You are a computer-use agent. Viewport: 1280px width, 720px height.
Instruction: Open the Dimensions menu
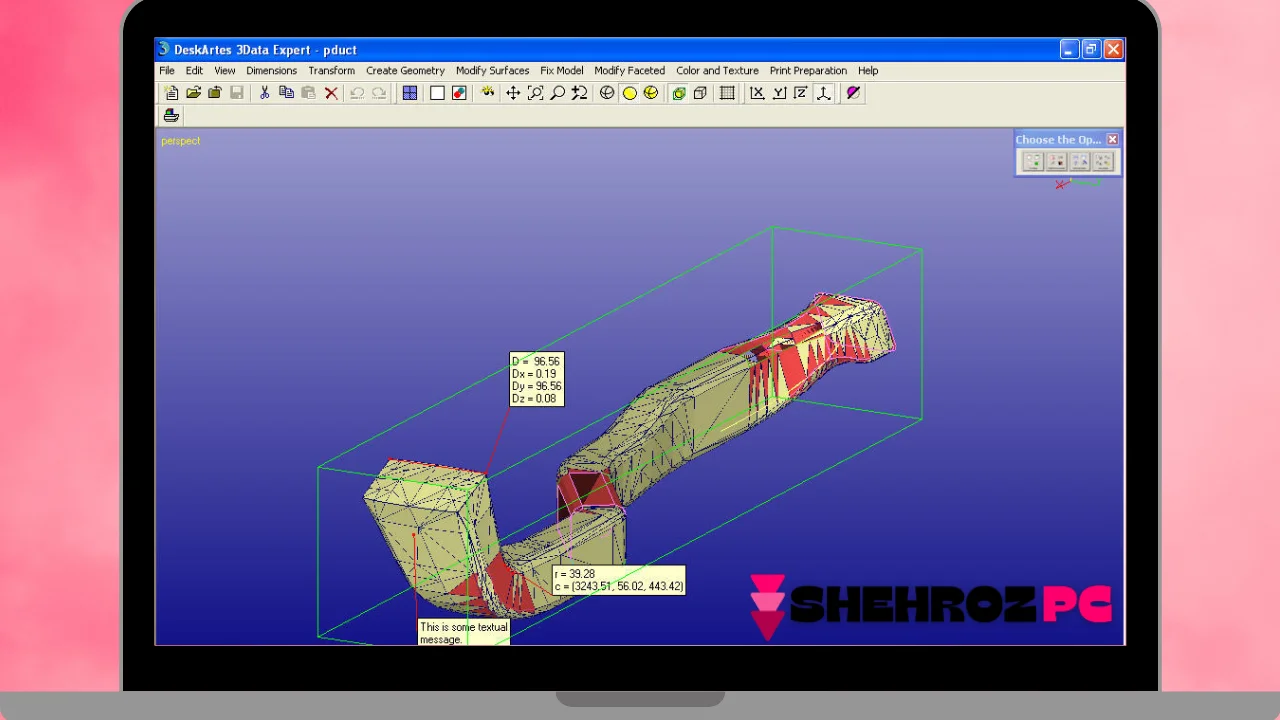[272, 71]
